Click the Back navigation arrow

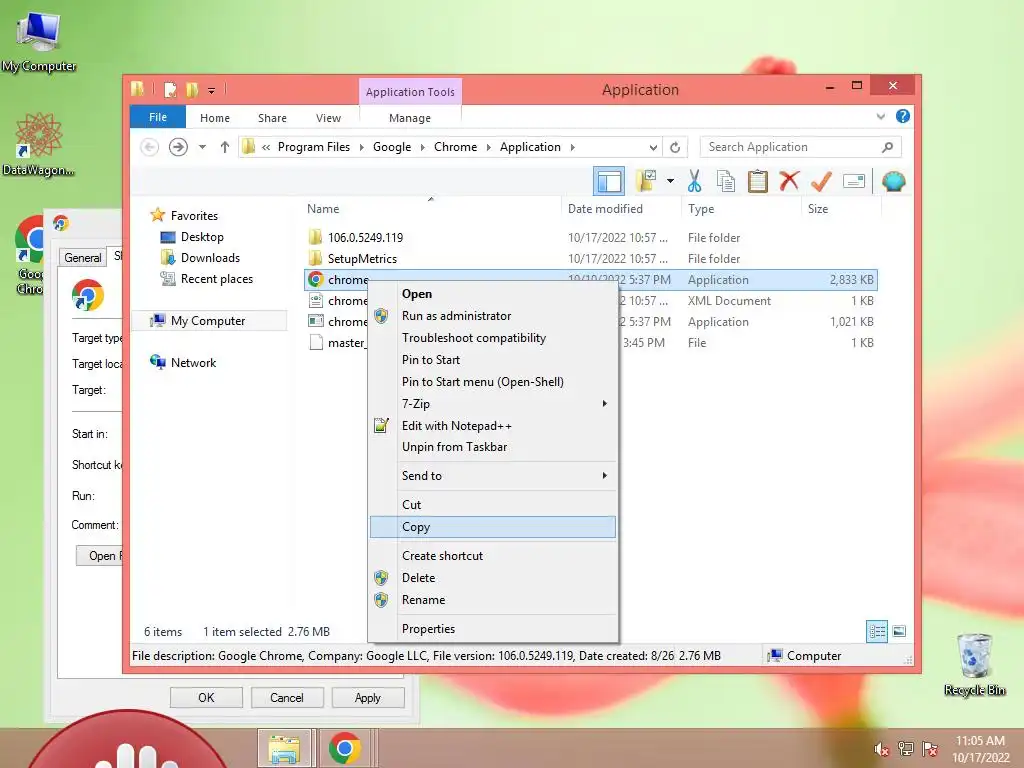pos(150,147)
